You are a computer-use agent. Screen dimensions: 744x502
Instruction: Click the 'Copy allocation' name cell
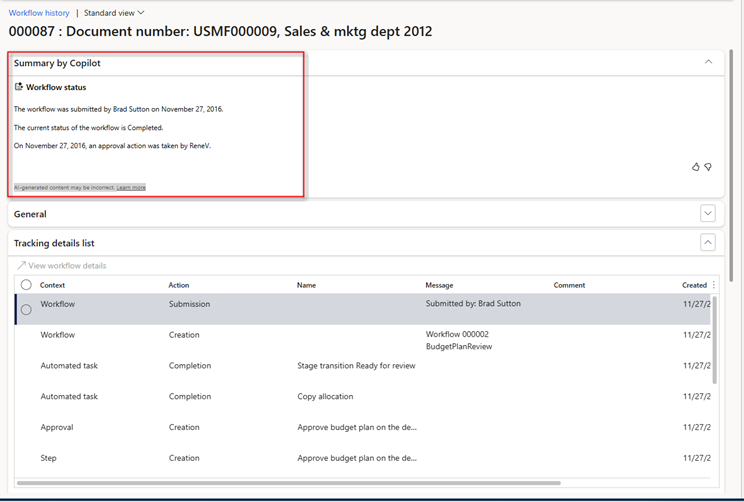click(x=325, y=396)
